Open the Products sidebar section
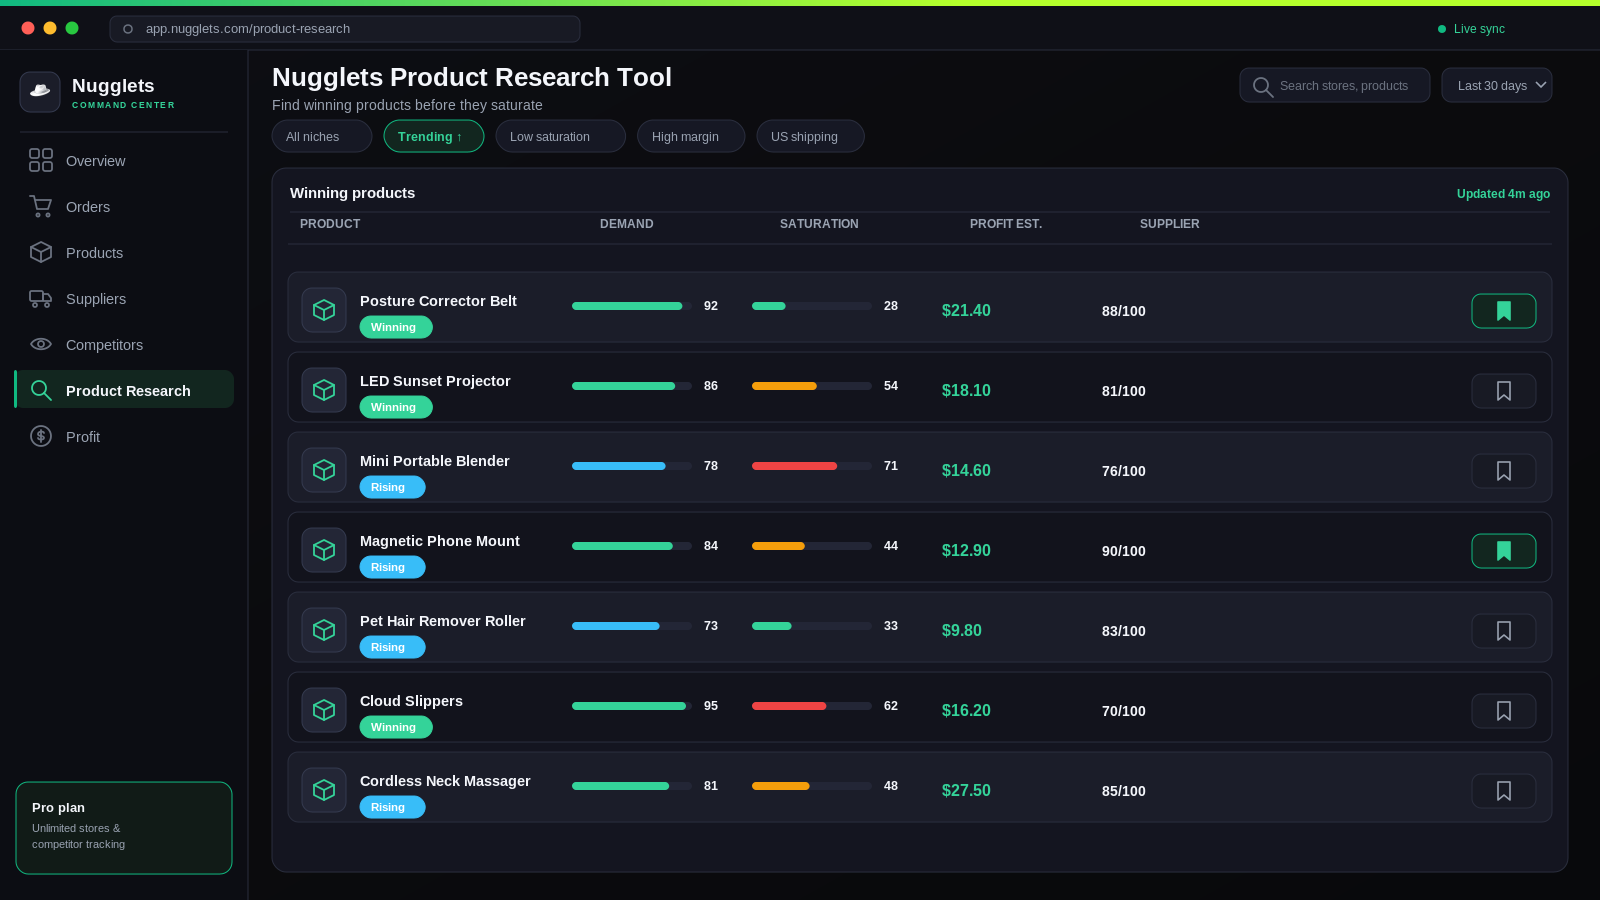 124,253
